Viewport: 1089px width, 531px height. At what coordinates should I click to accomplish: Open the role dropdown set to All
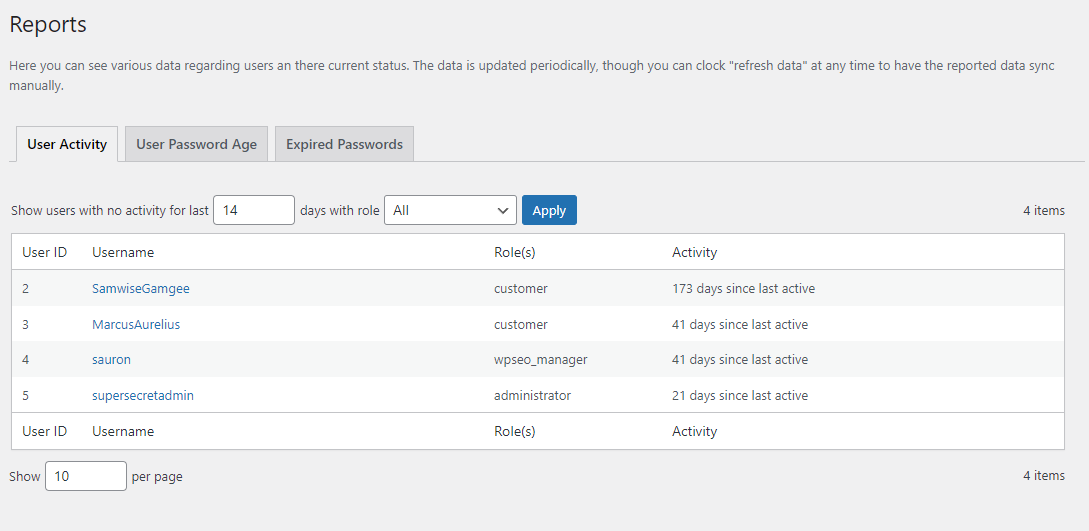coord(450,210)
